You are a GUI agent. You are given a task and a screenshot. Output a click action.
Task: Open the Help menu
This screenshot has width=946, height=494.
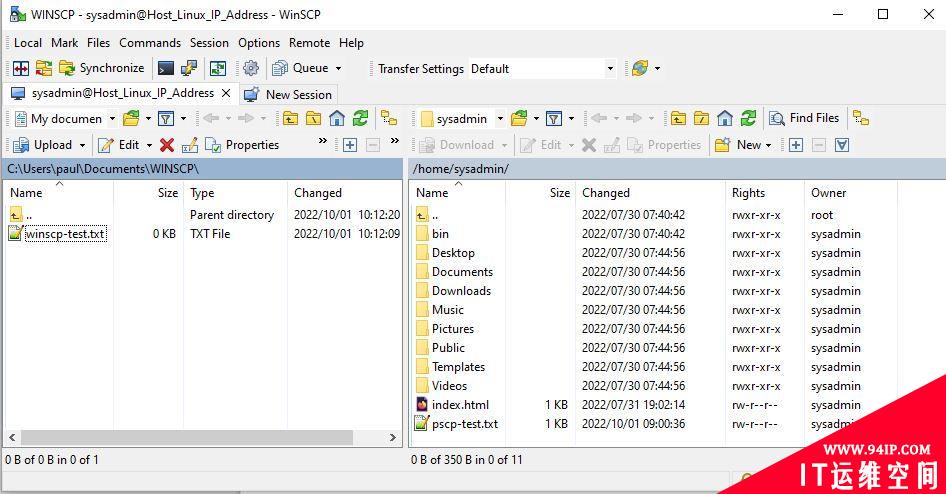tap(351, 43)
